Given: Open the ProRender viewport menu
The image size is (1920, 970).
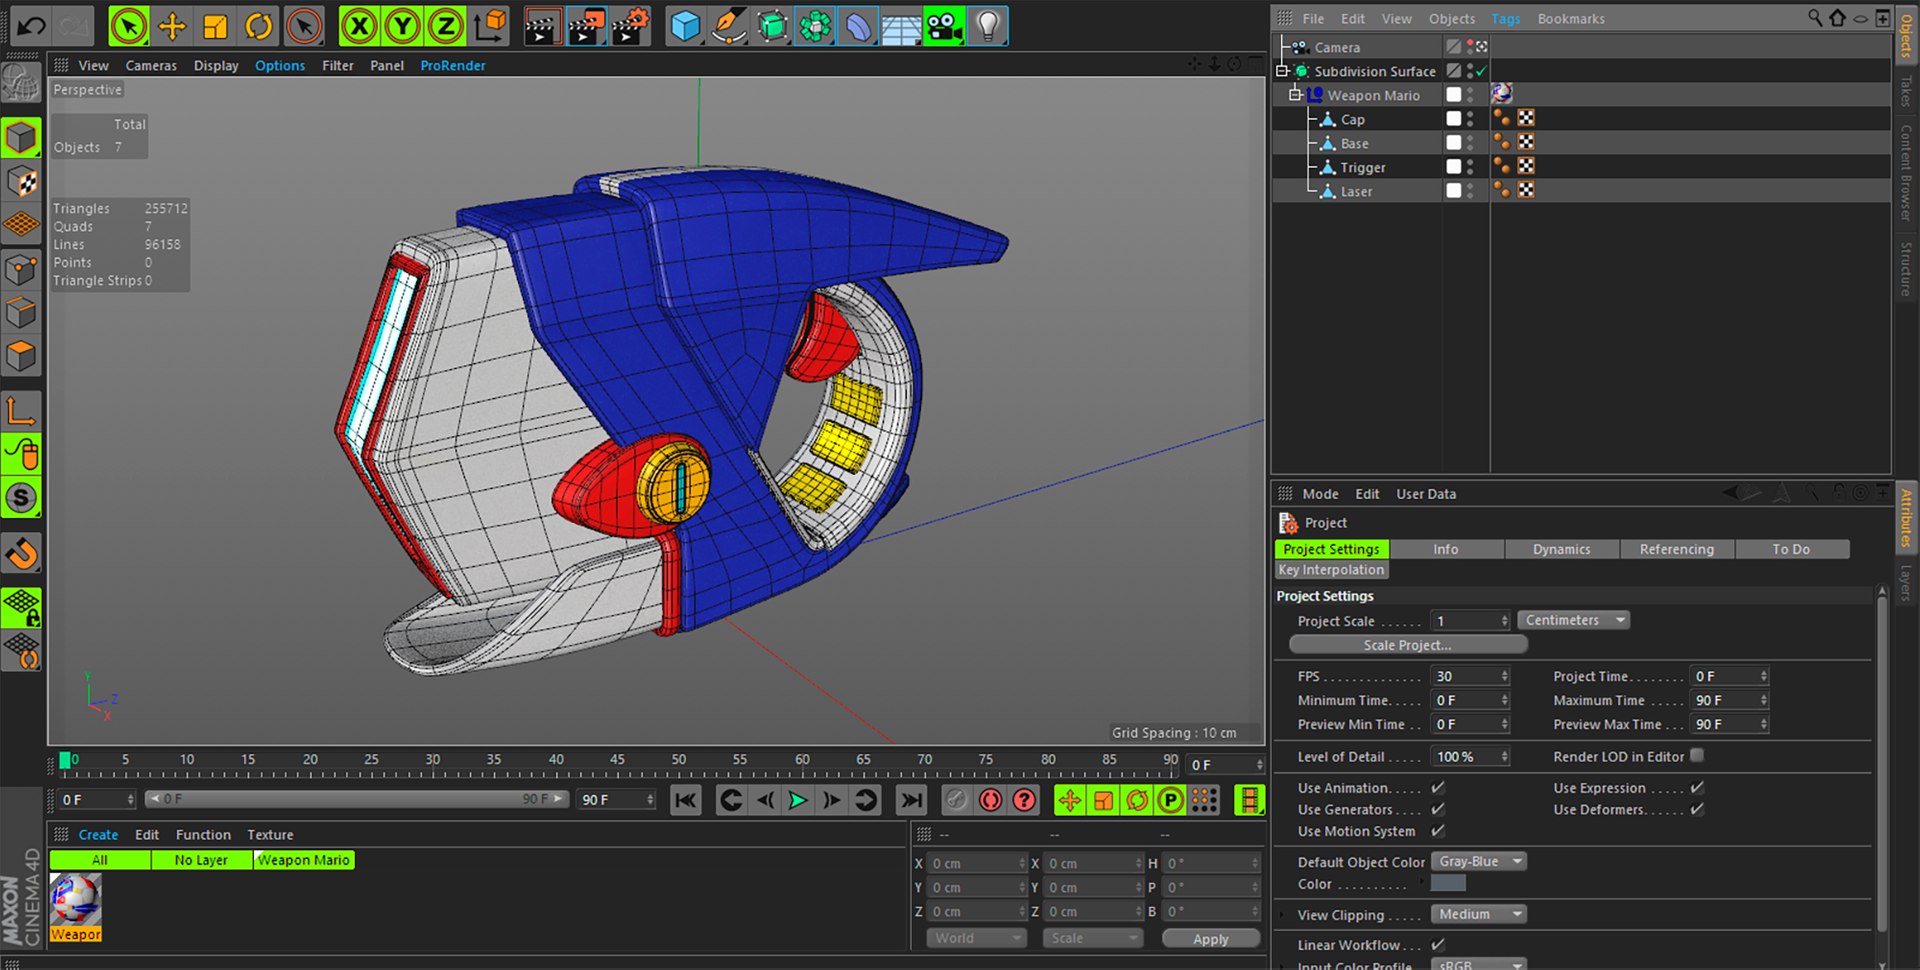Looking at the screenshot, I should [x=452, y=66].
